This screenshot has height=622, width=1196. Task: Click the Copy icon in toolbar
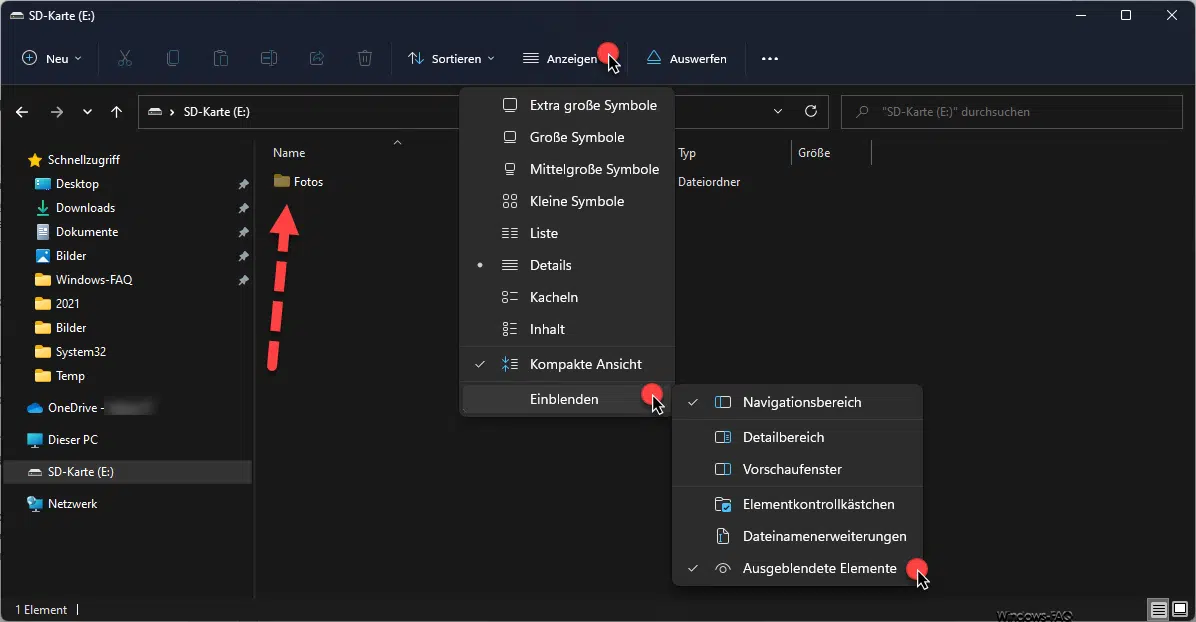(x=173, y=59)
